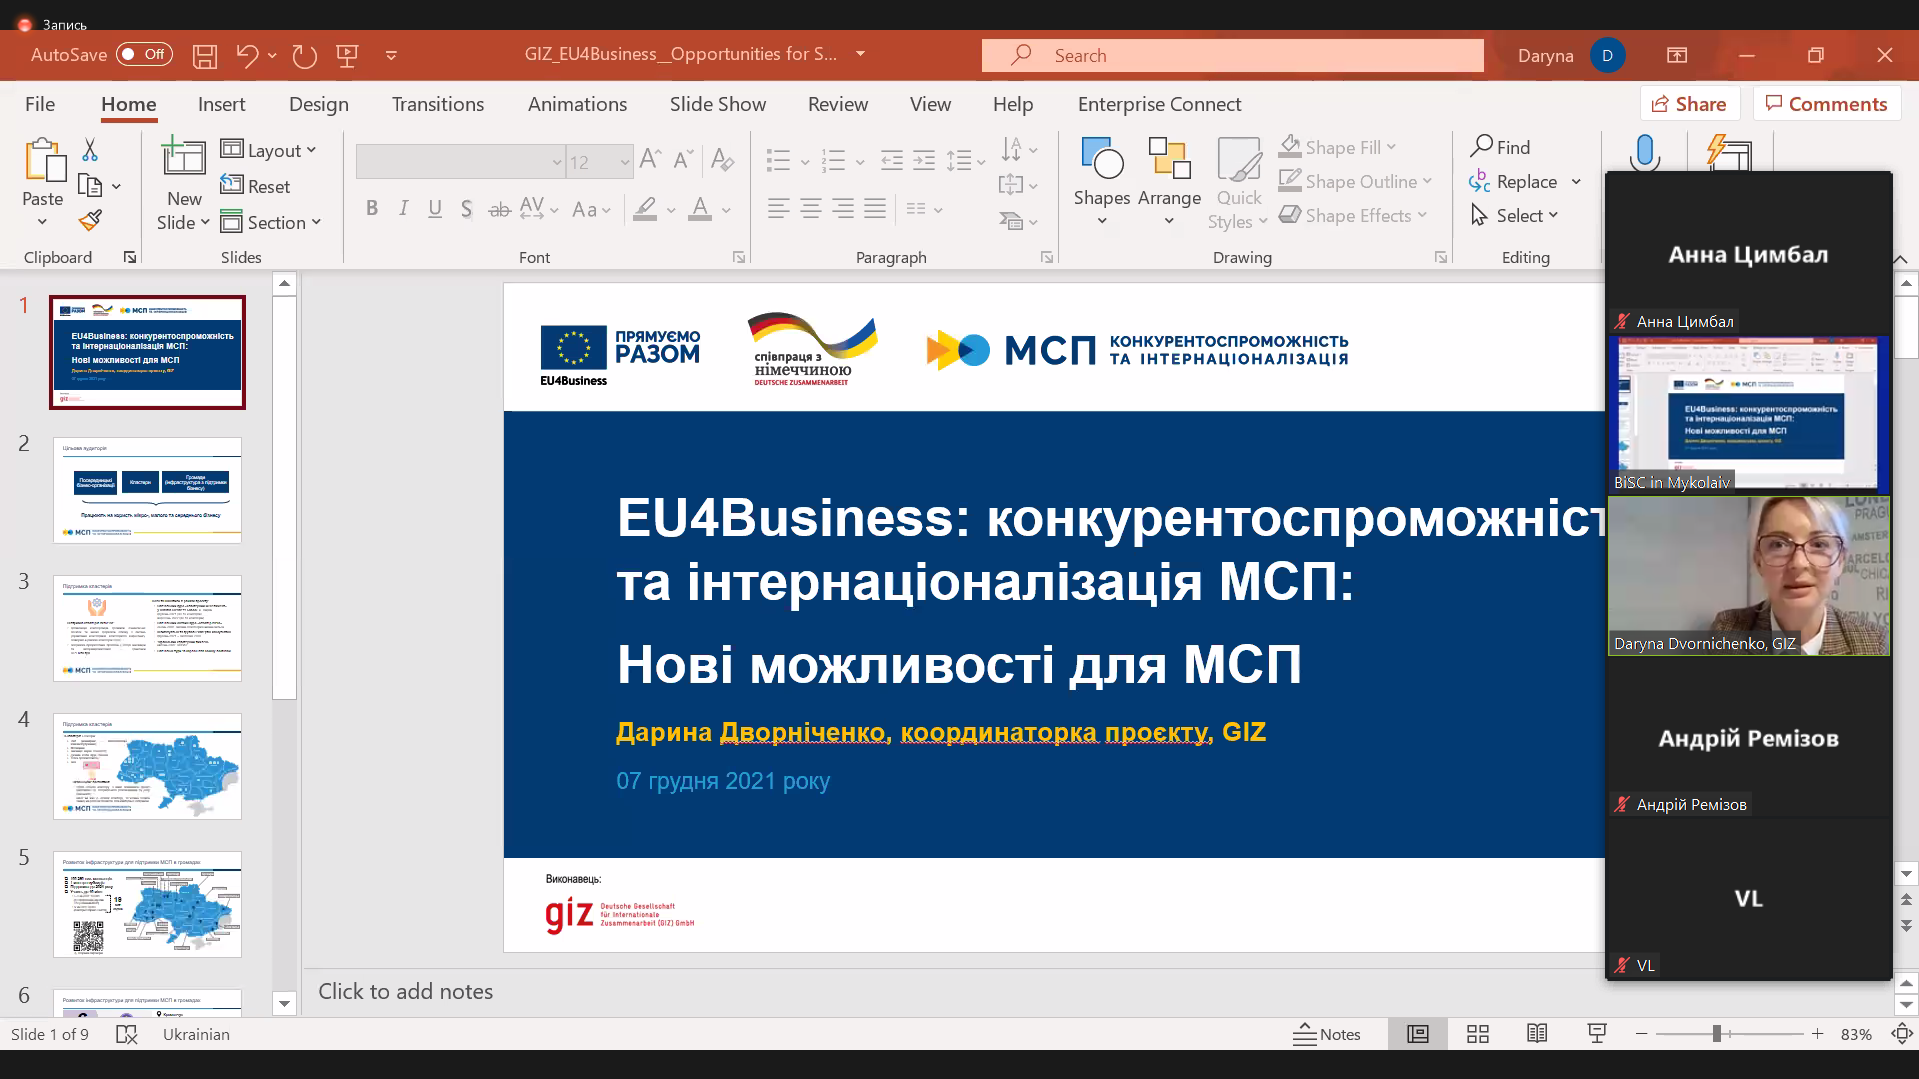Switch to Normal view icon
The height and width of the screenshot is (1079, 1919).
[1418, 1034]
